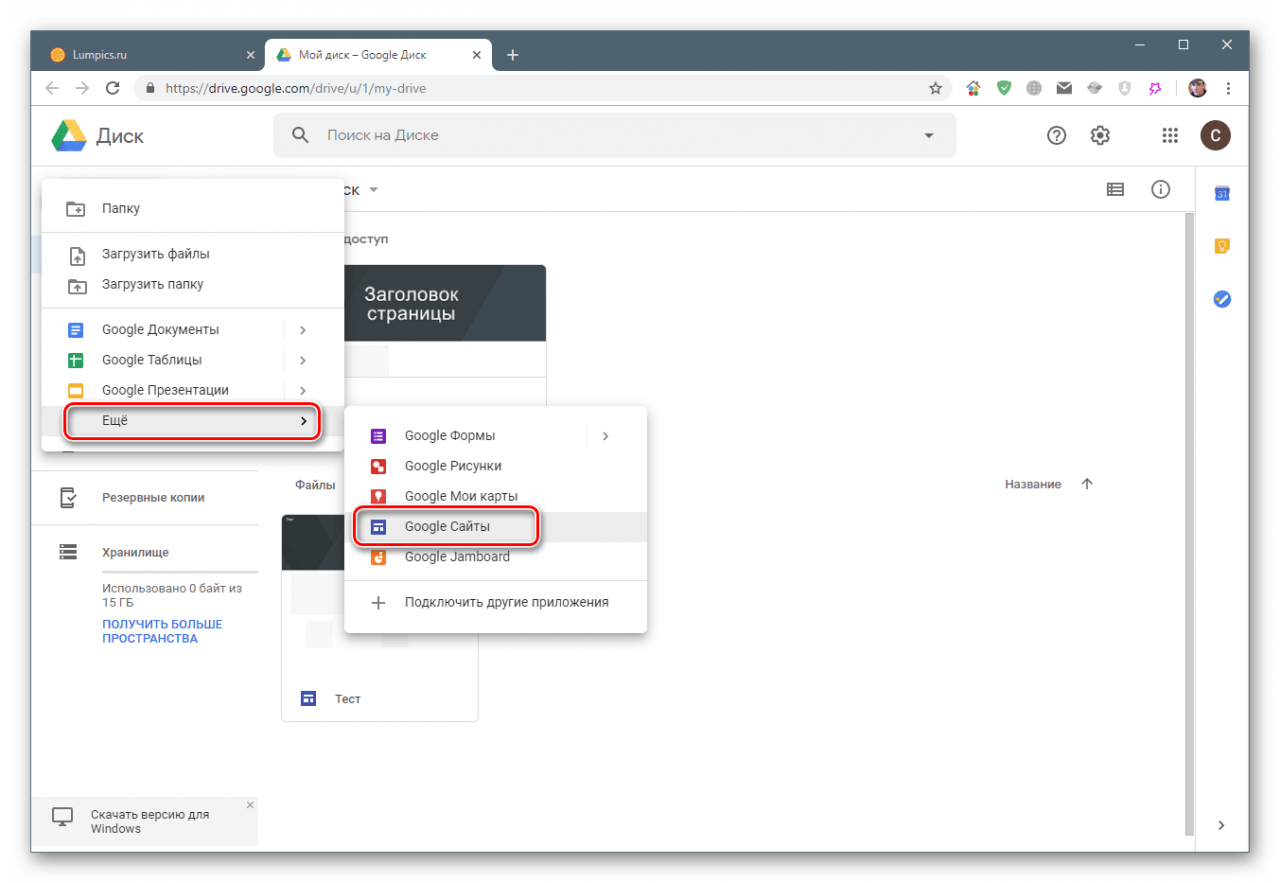Expand Google Презентации submenu arrow
The height and width of the screenshot is (883, 1280).
coord(302,390)
